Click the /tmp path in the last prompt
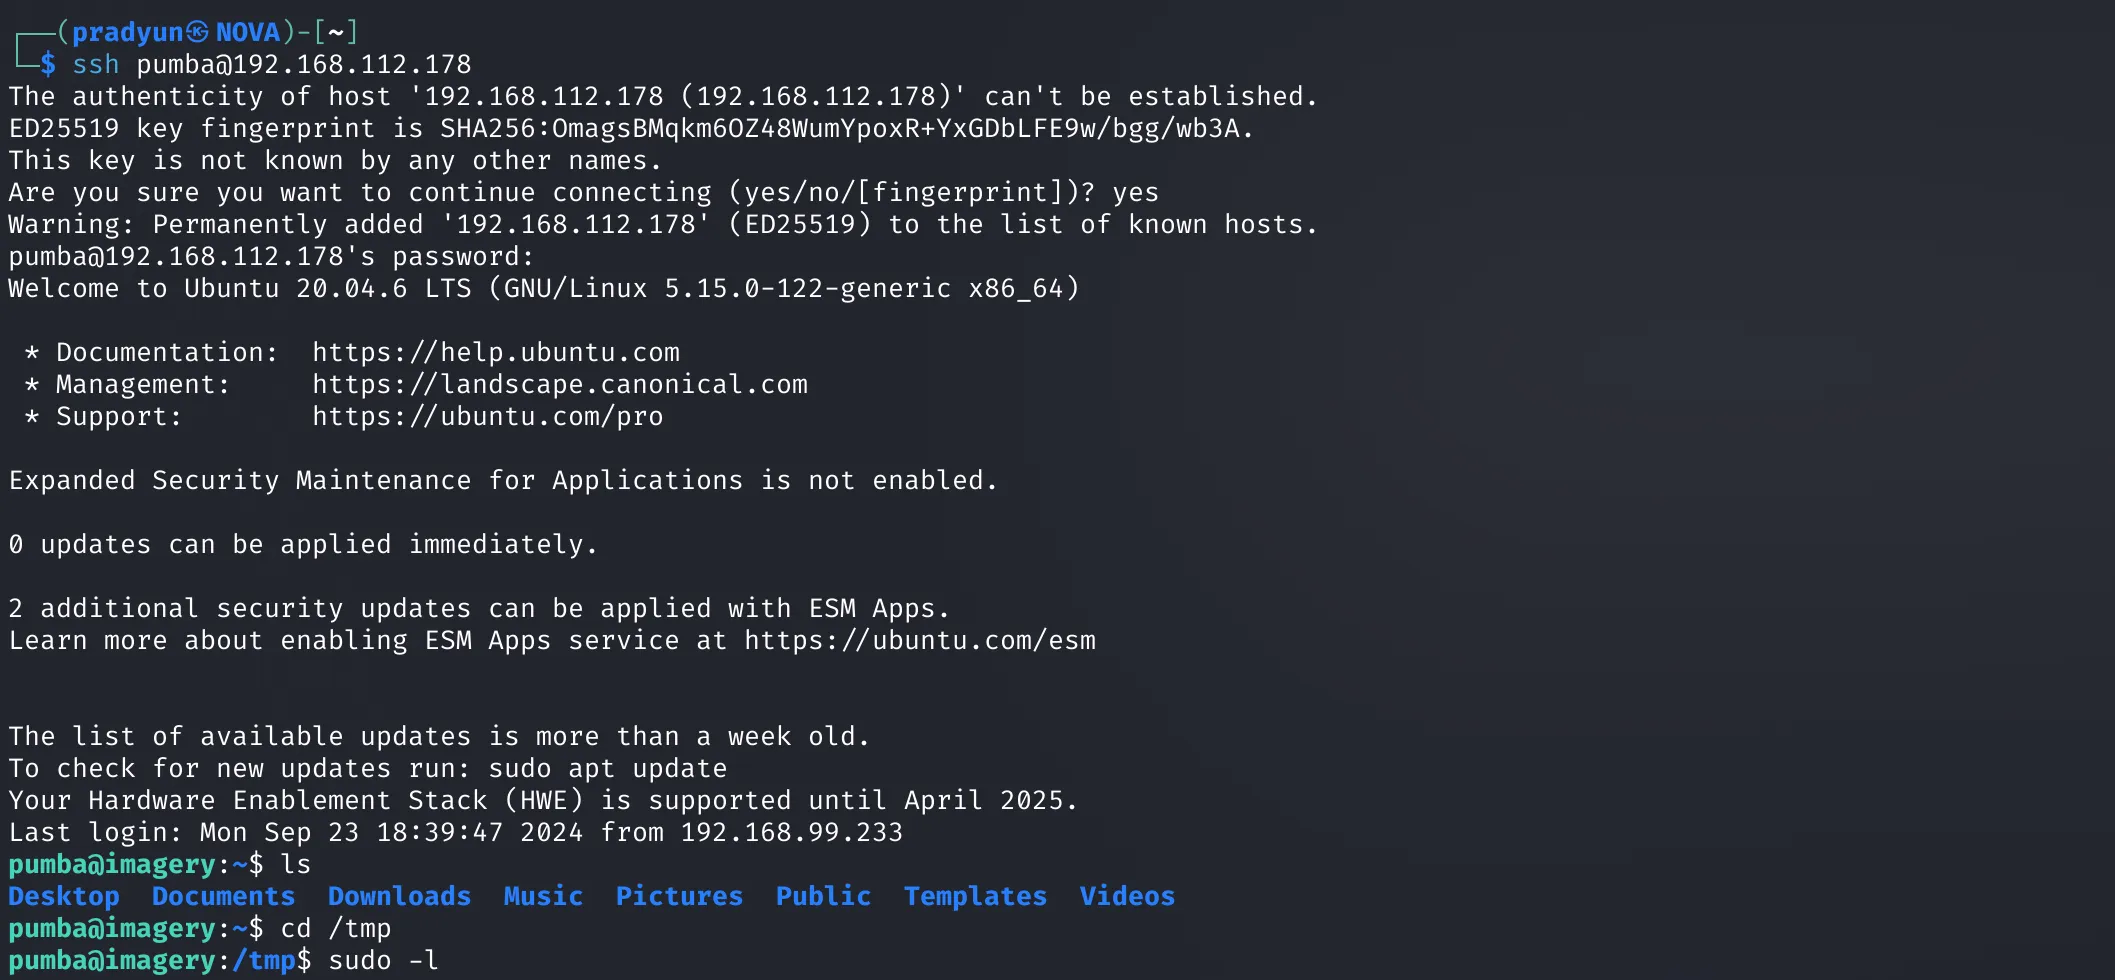2115x980 pixels. (263, 960)
